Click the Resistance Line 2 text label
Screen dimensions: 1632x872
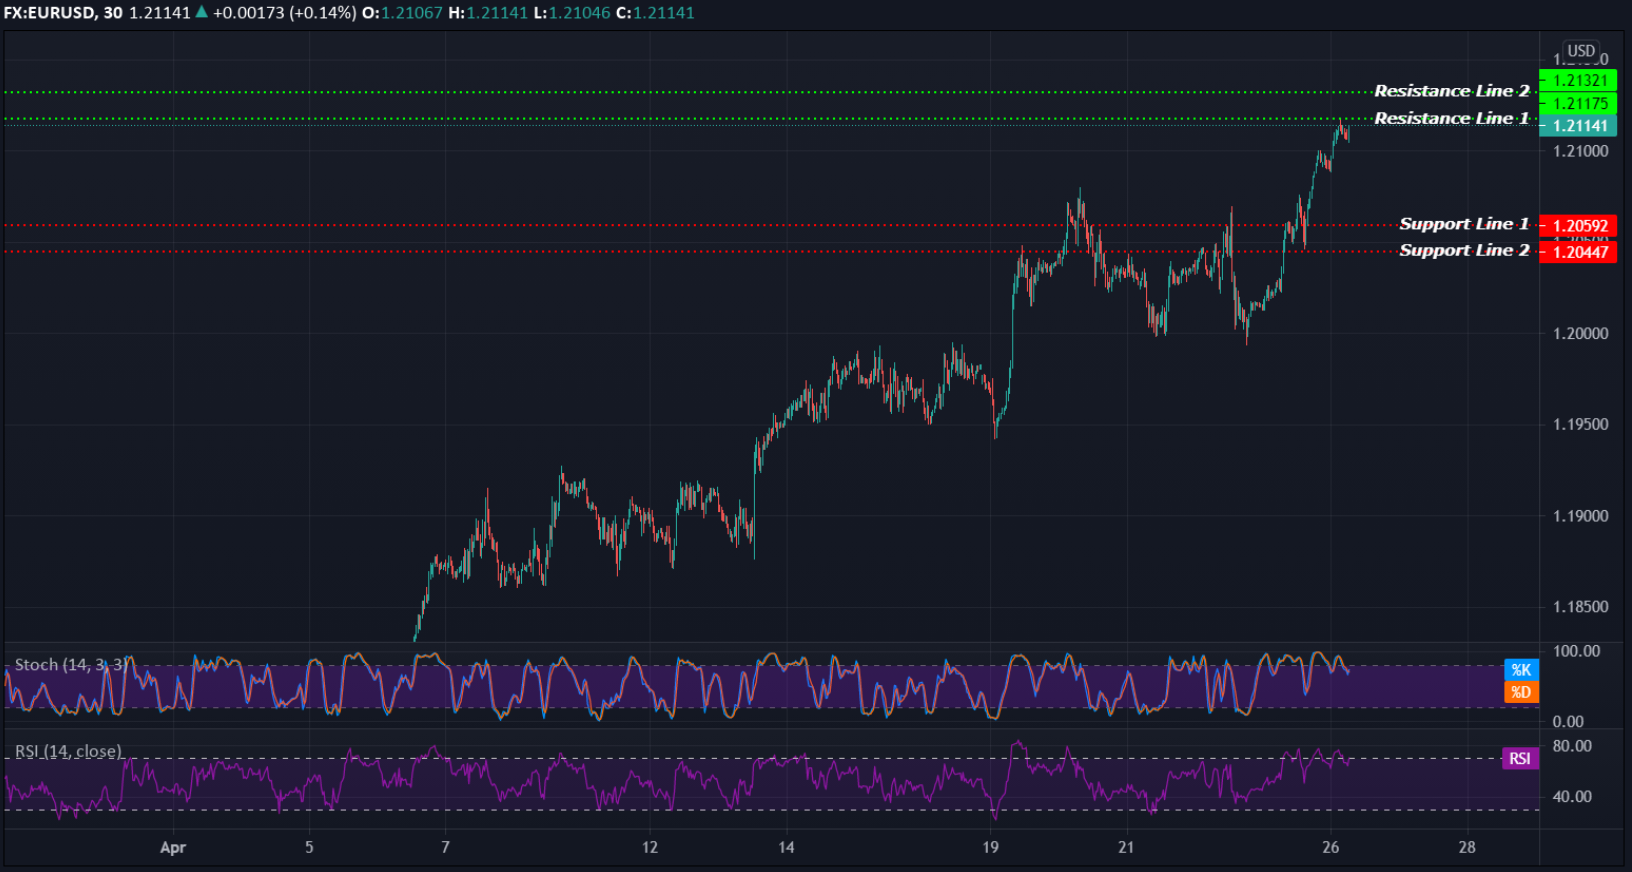(x=1451, y=91)
